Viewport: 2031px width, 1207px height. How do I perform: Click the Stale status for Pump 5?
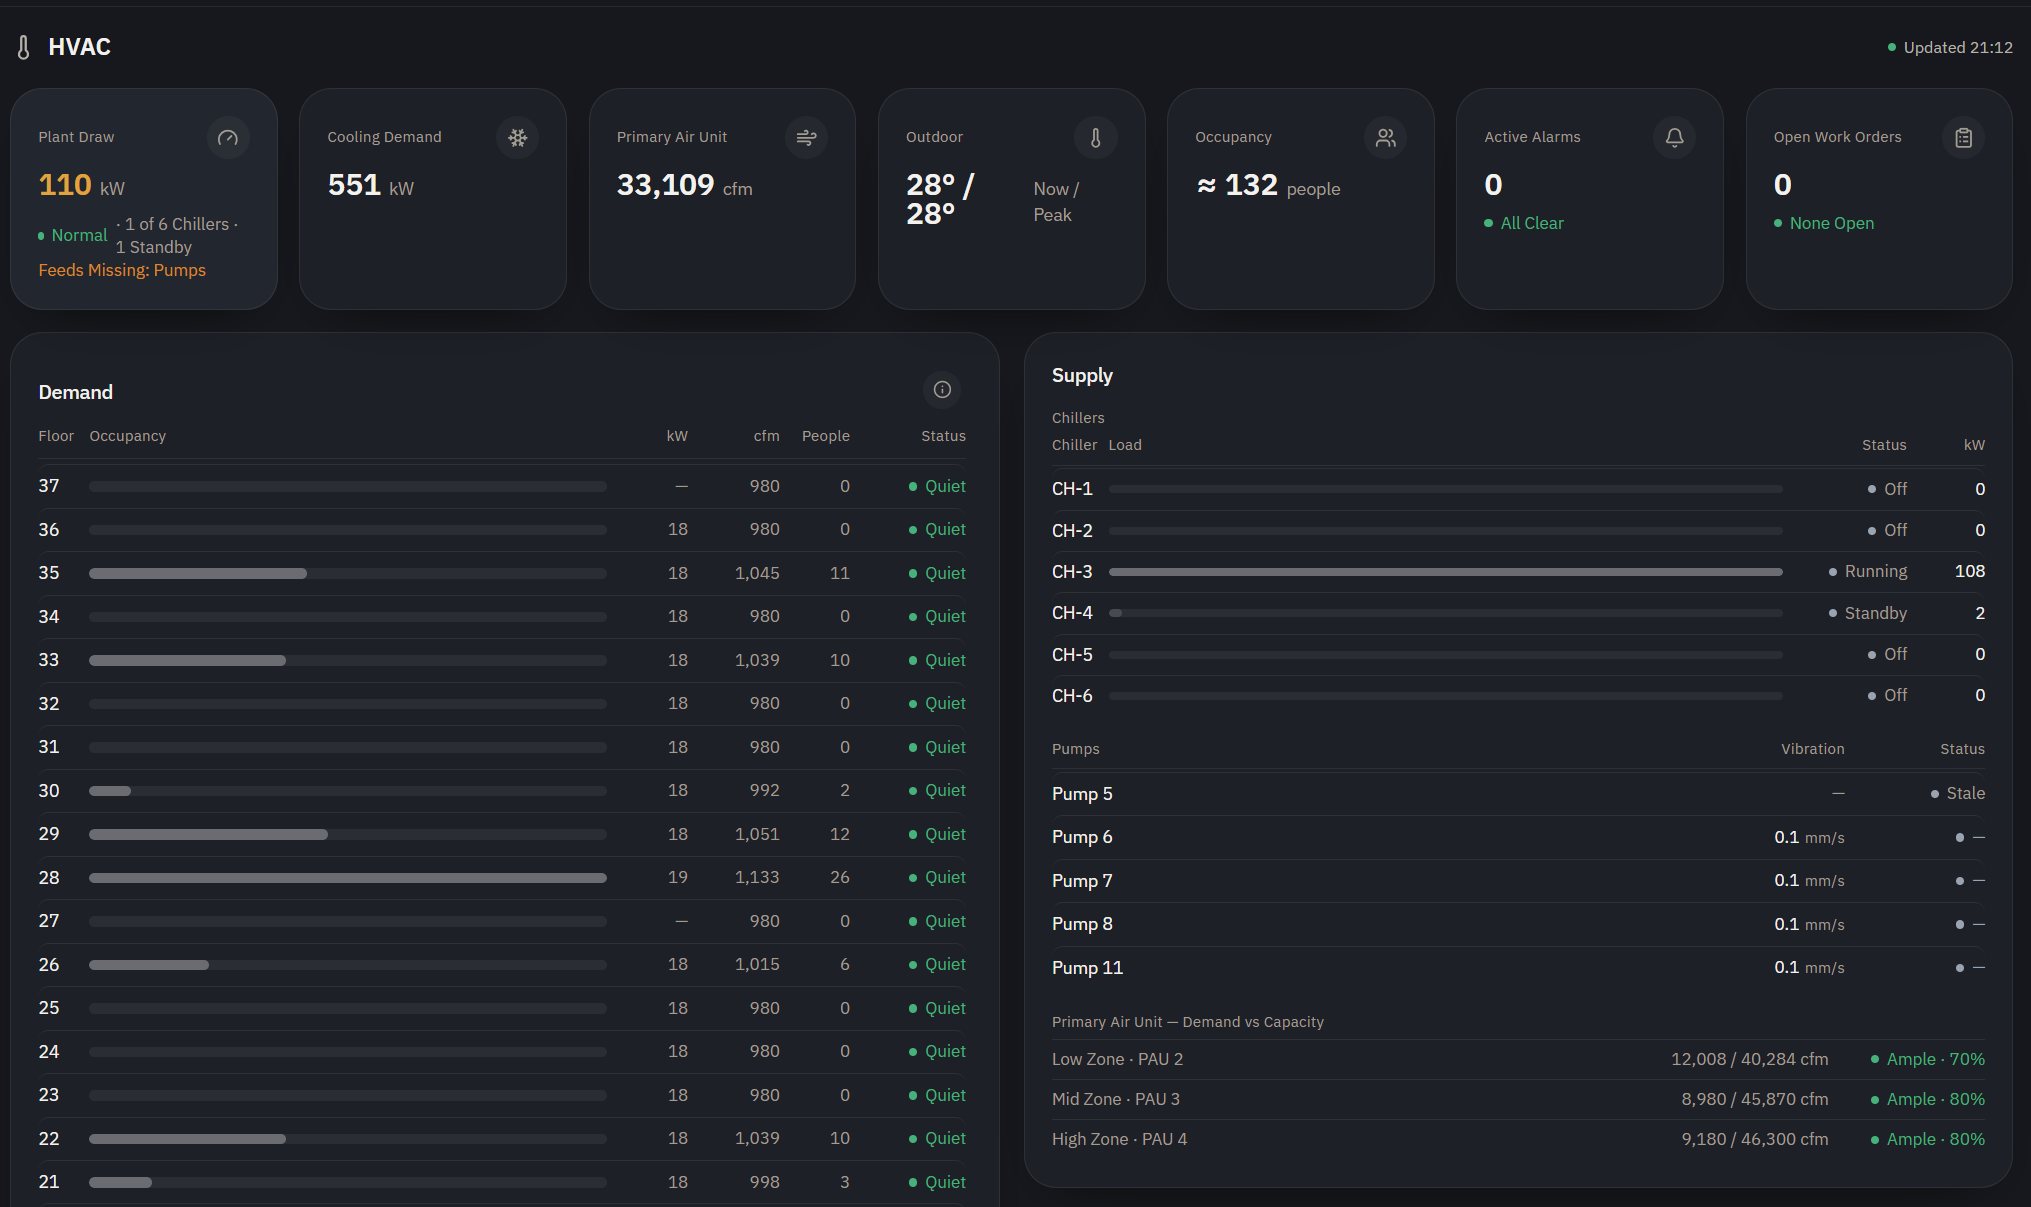(x=1958, y=793)
